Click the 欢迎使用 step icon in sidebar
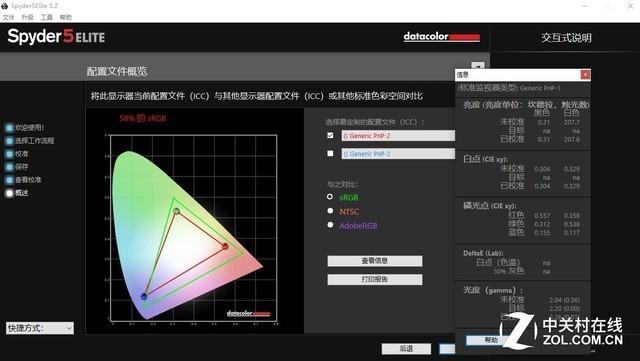 9,128
